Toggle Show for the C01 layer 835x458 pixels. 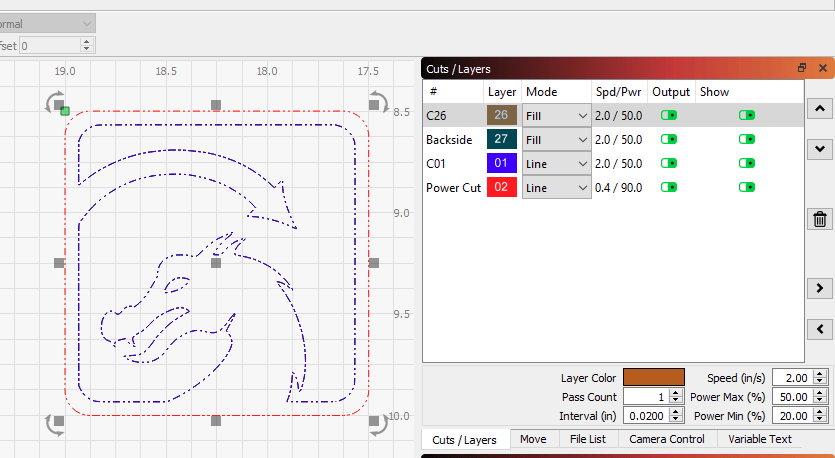click(x=747, y=163)
